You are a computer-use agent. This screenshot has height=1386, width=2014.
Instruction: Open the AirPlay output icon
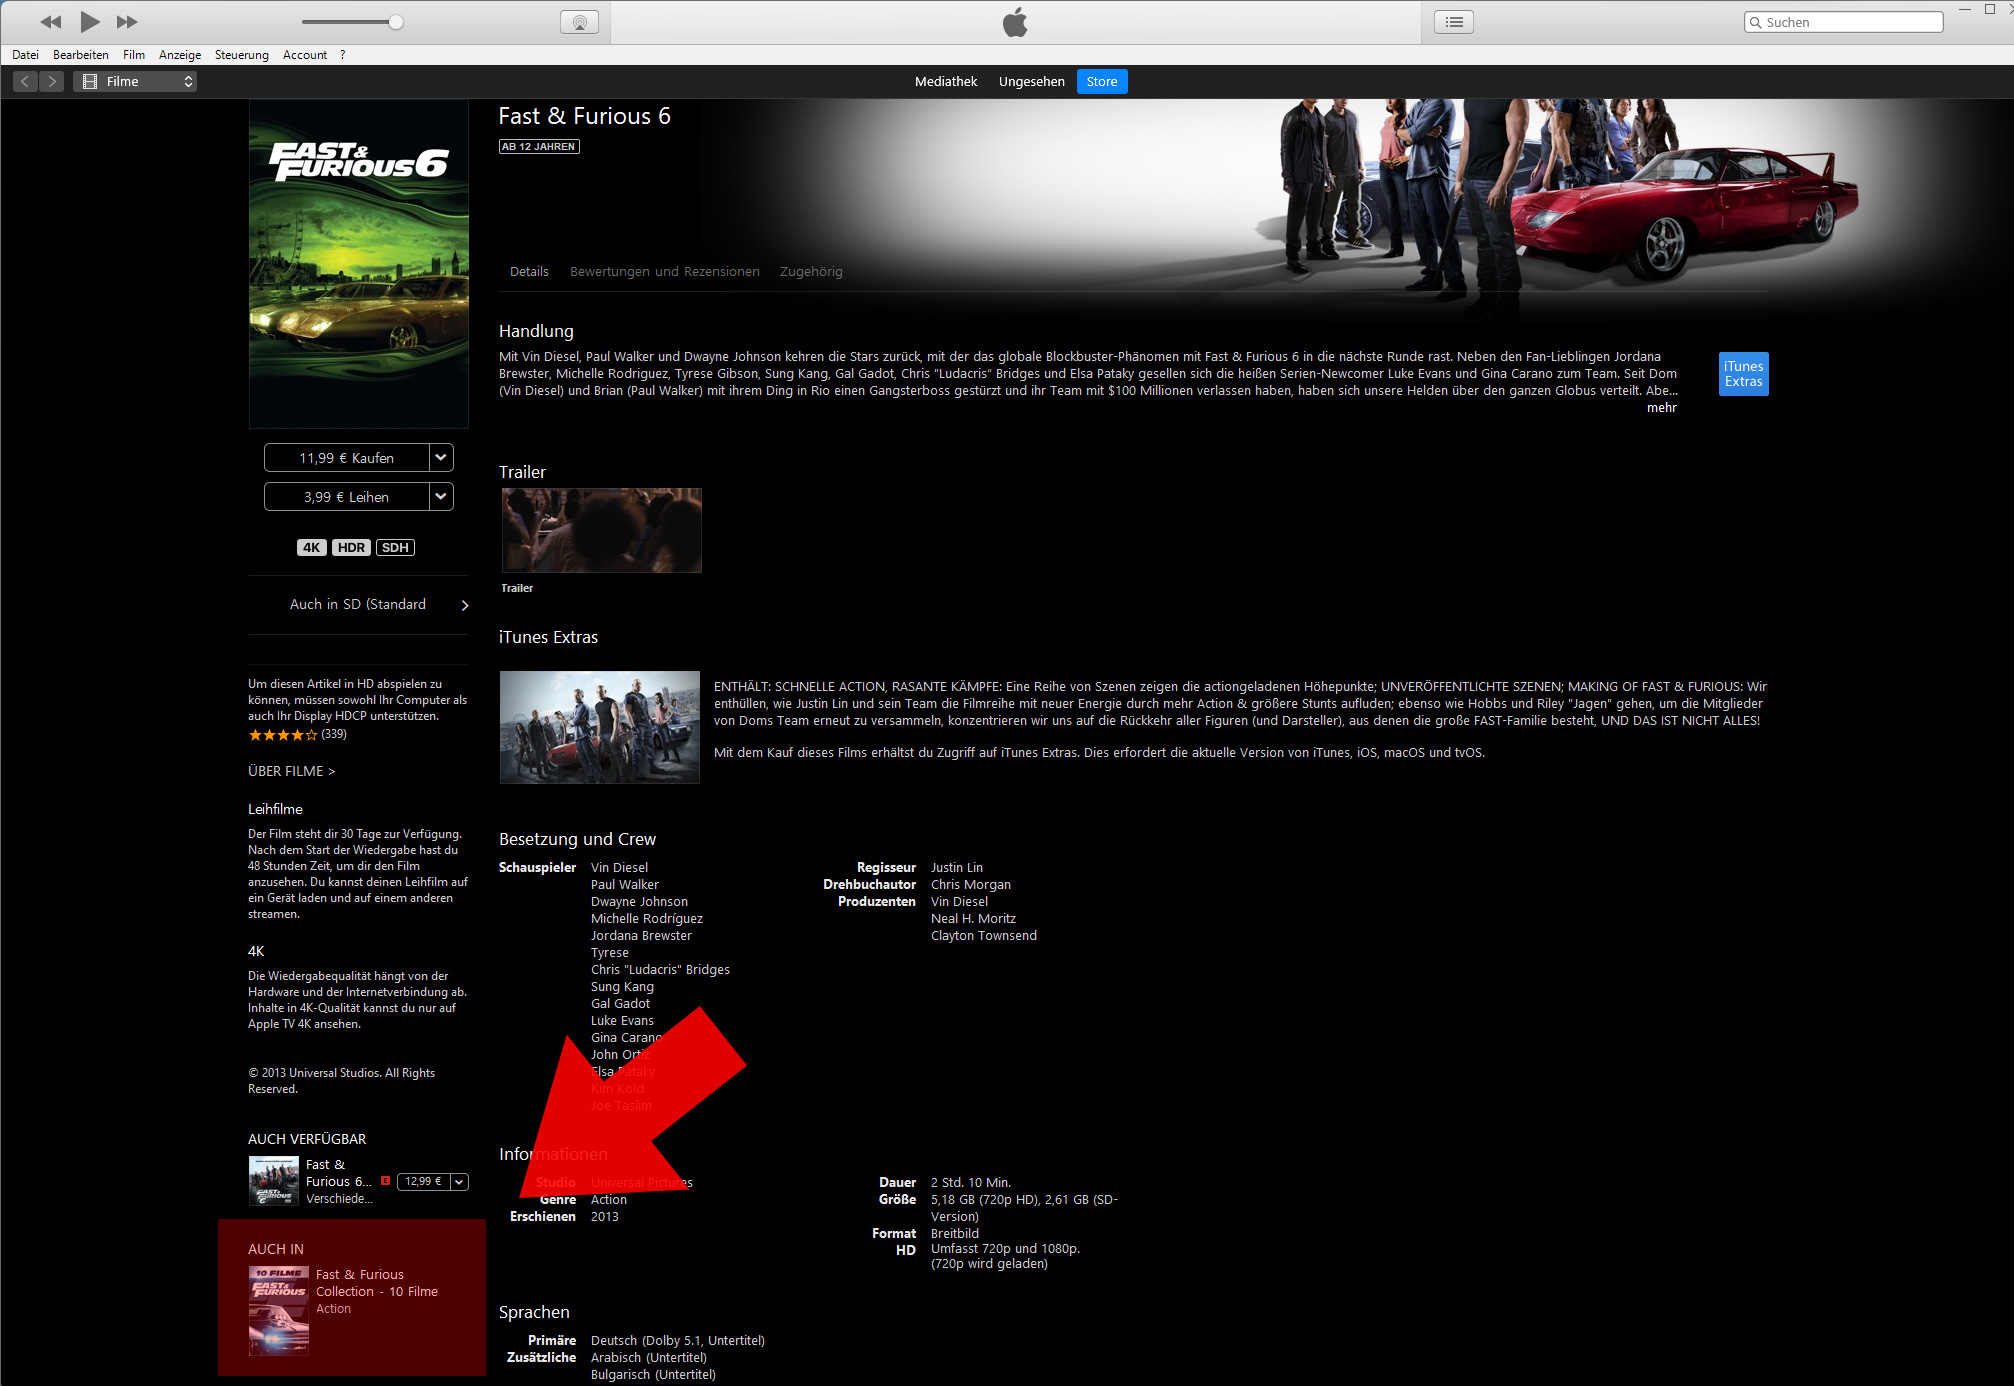pyautogui.click(x=579, y=22)
